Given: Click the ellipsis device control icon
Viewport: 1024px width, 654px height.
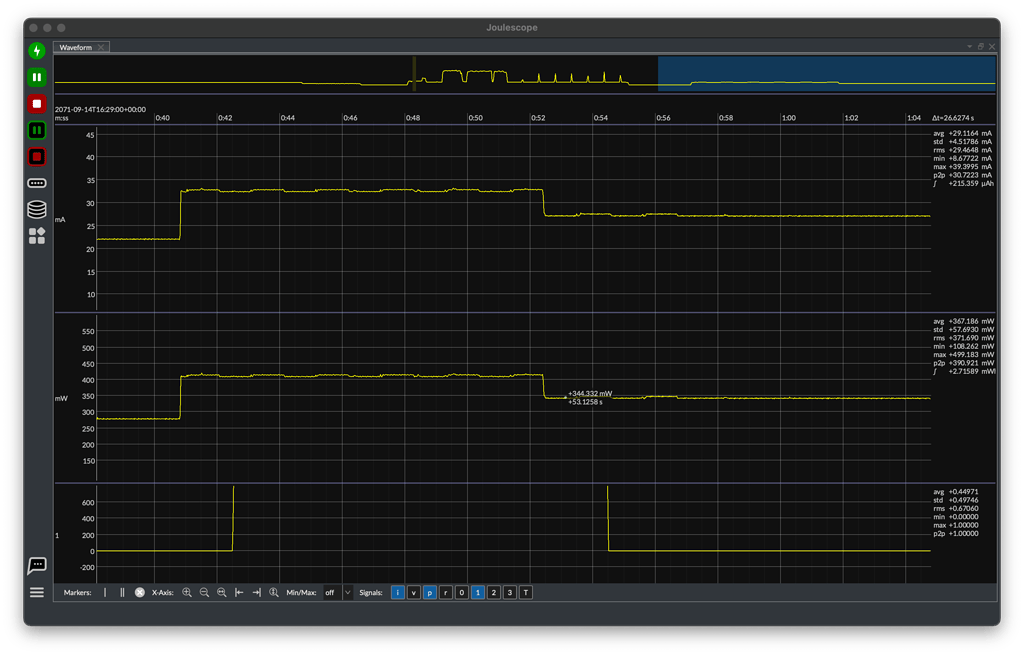Looking at the screenshot, I should click(36, 183).
